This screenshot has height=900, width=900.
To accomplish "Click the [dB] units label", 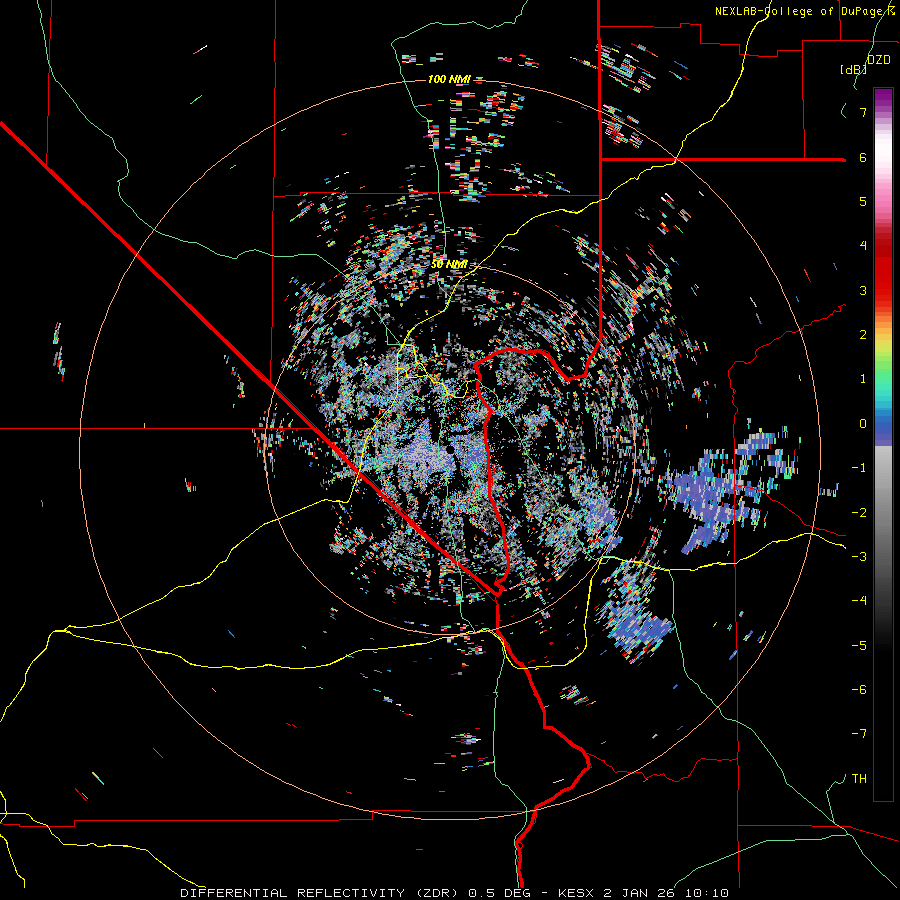I will [854, 69].
